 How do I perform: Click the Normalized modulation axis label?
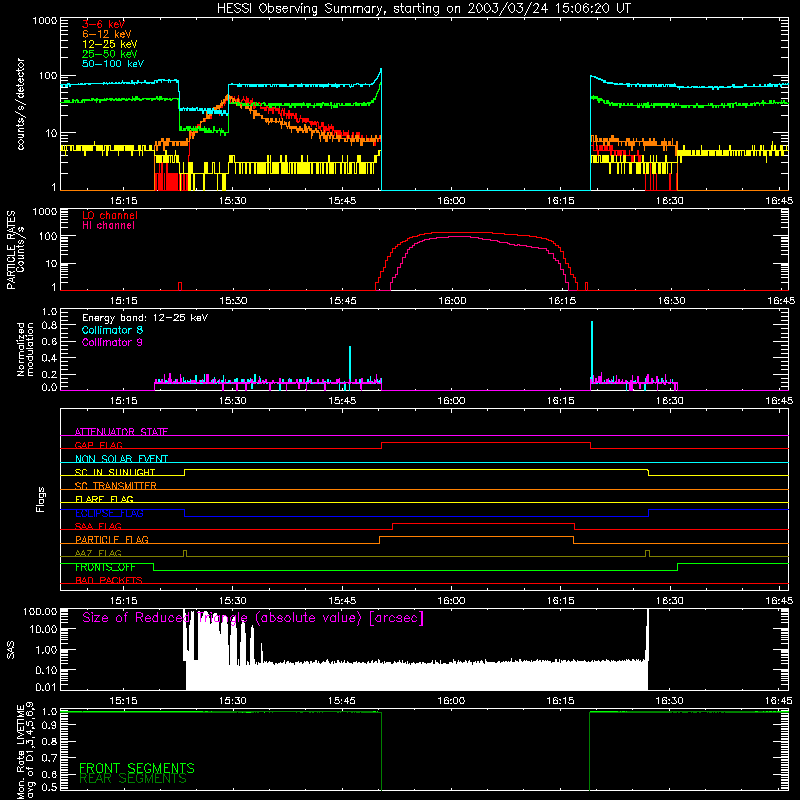pos(25,349)
